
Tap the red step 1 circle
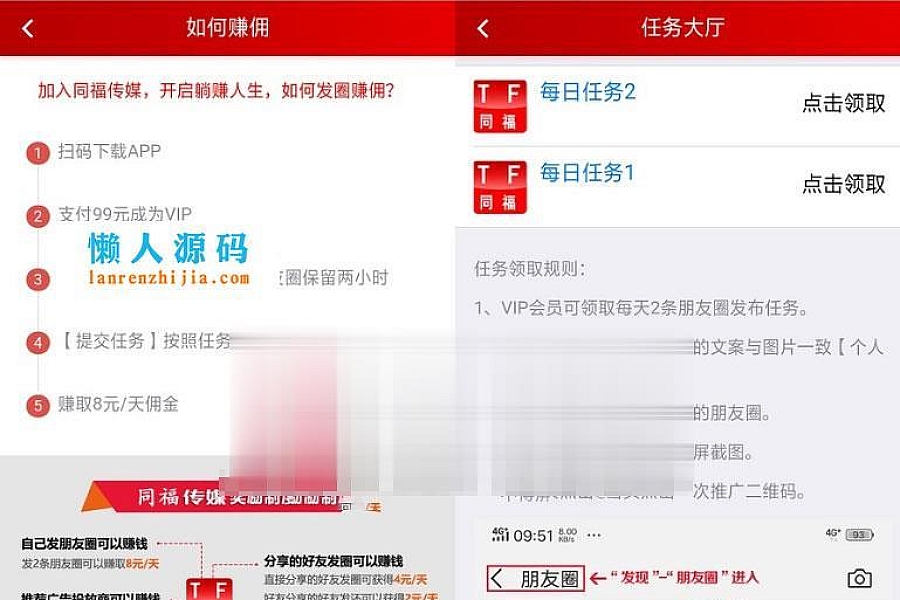tap(38, 153)
